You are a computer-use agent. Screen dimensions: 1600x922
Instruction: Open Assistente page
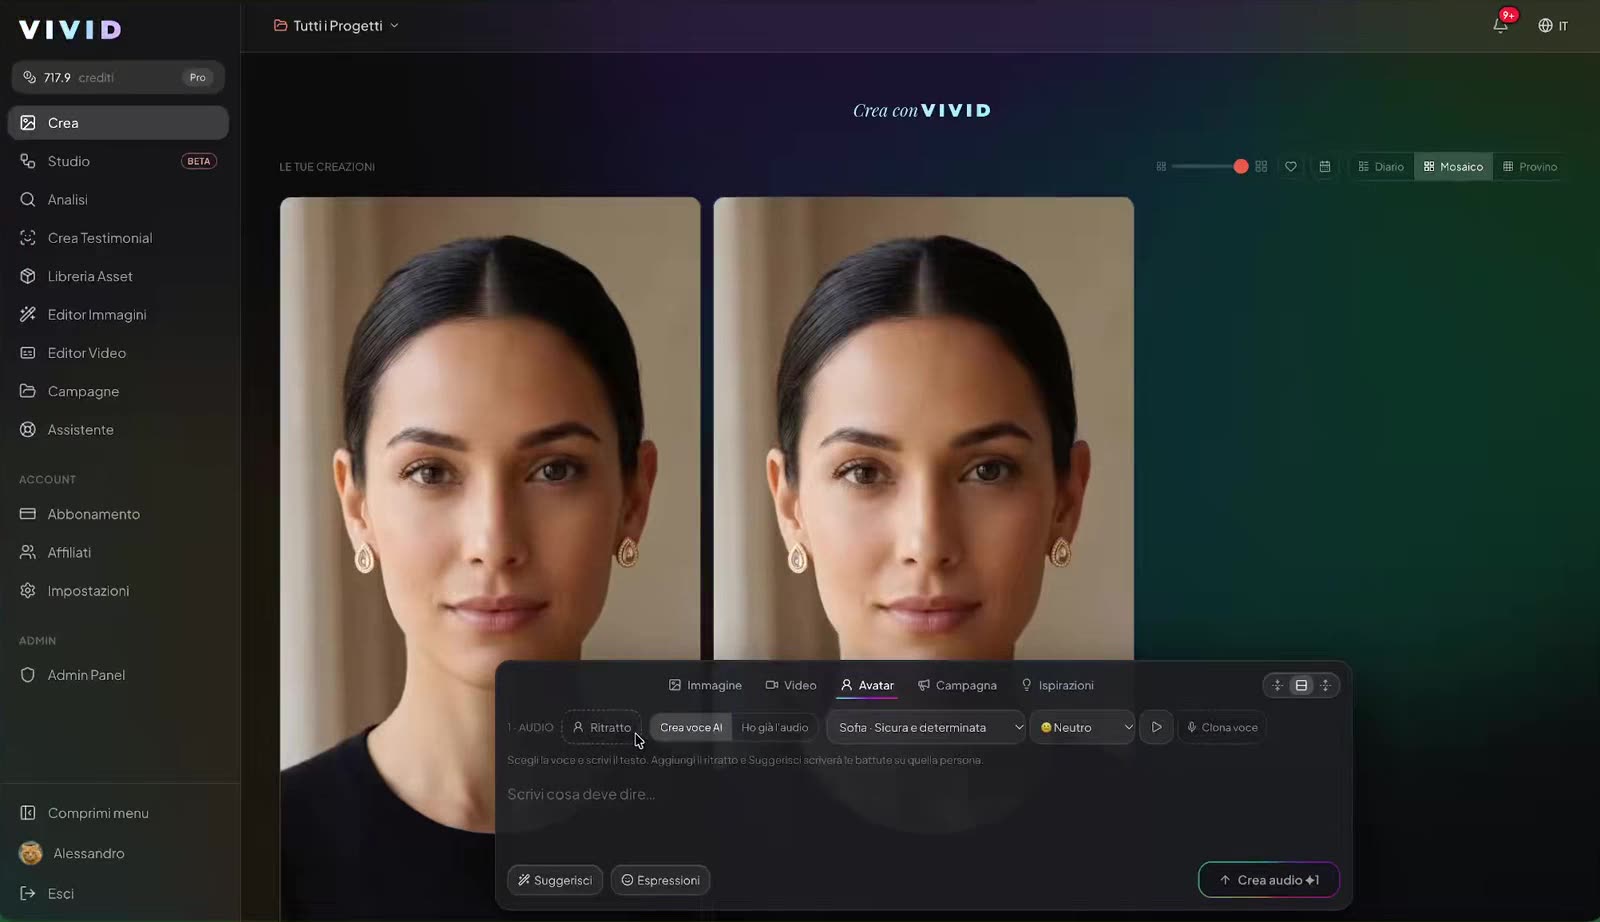point(118,430)
